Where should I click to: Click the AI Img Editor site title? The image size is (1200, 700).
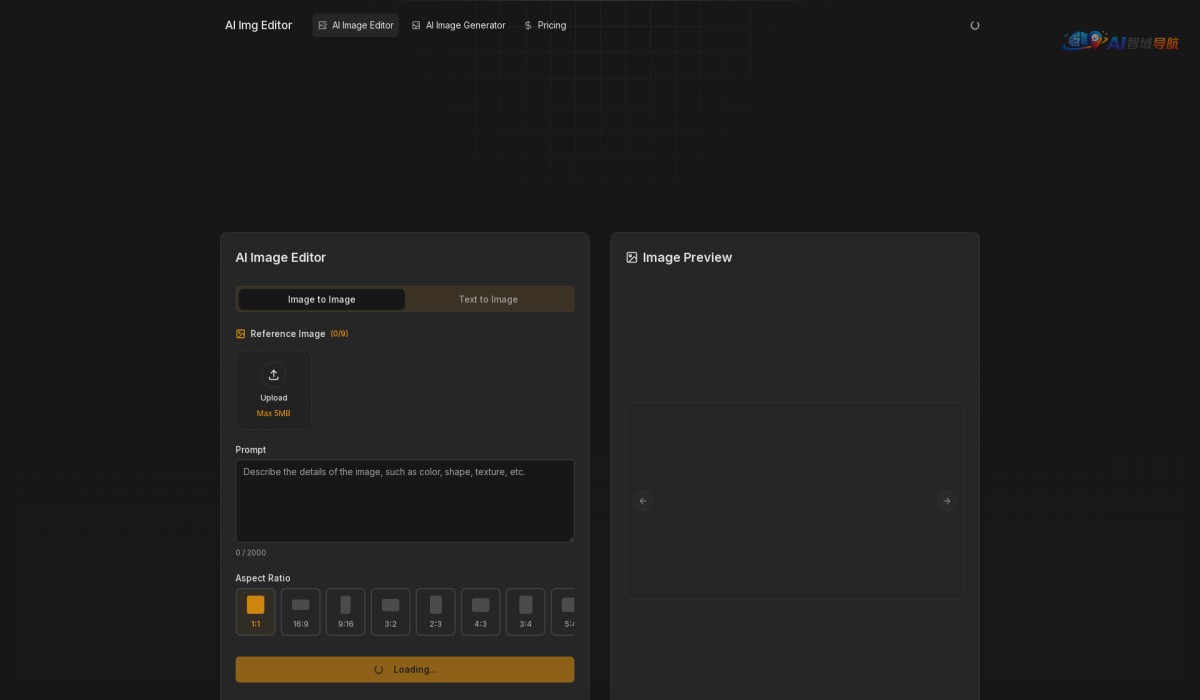pos(259,25)
